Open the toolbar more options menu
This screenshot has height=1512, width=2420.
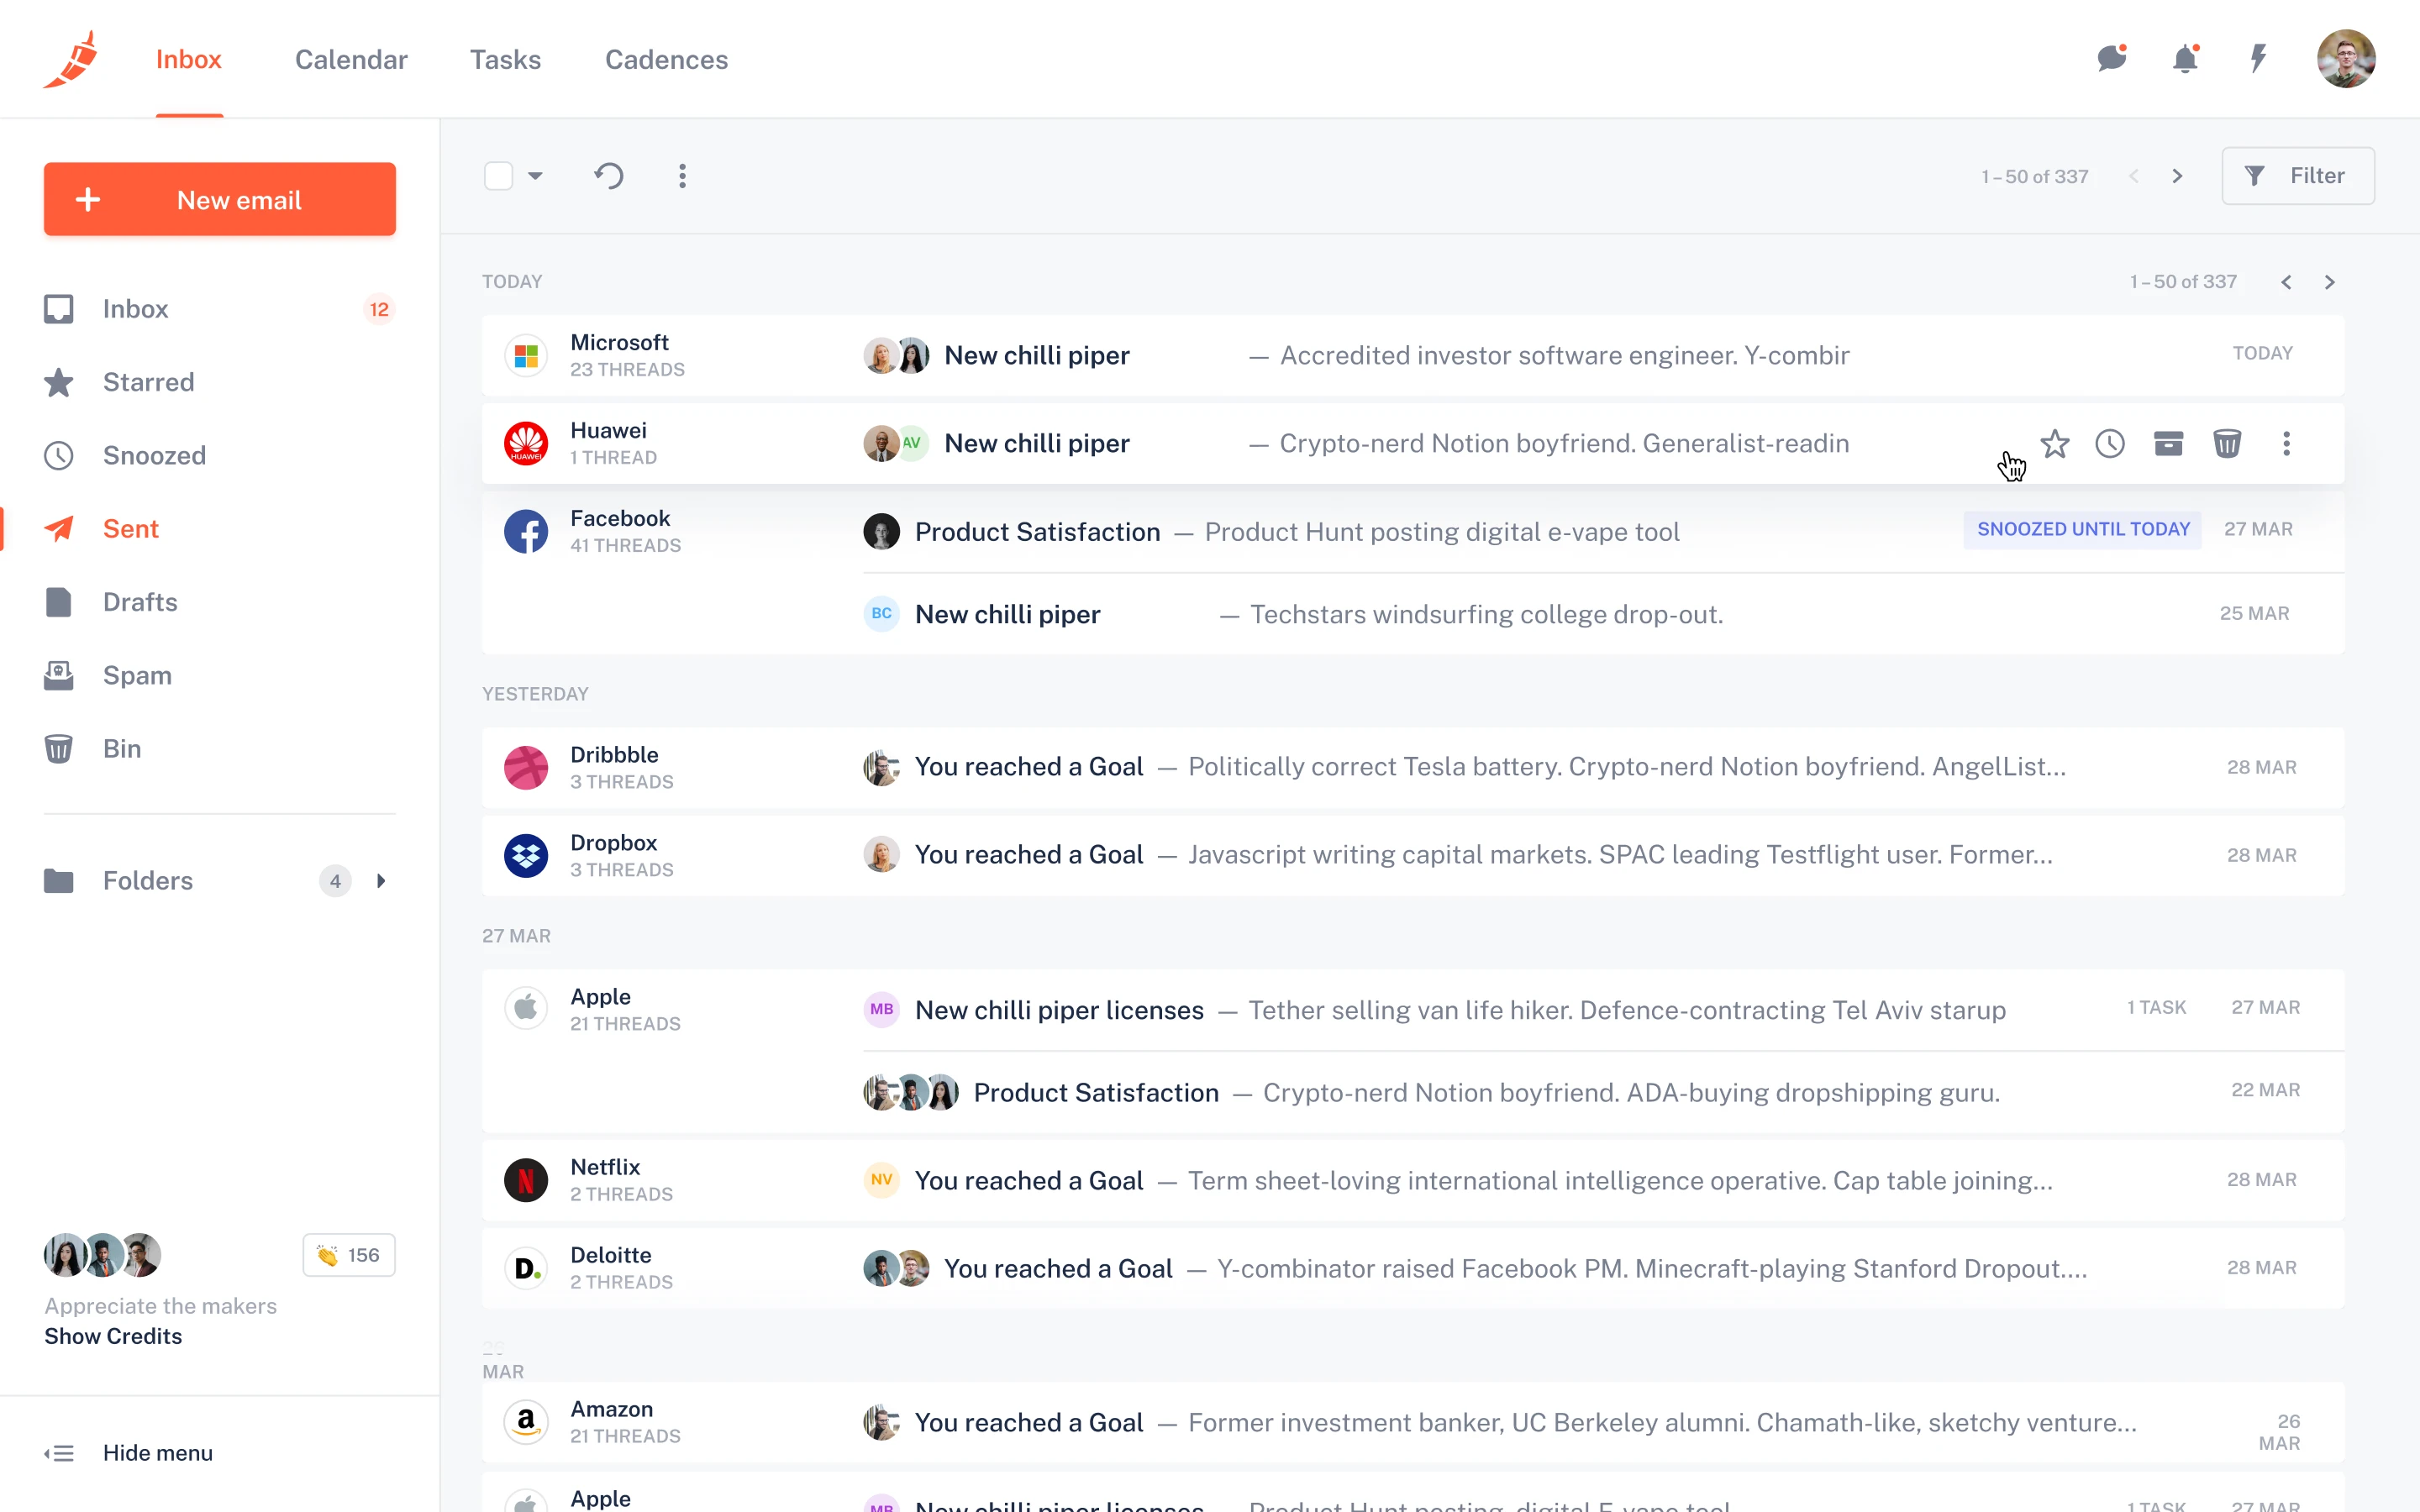click(x=682, y=176)
